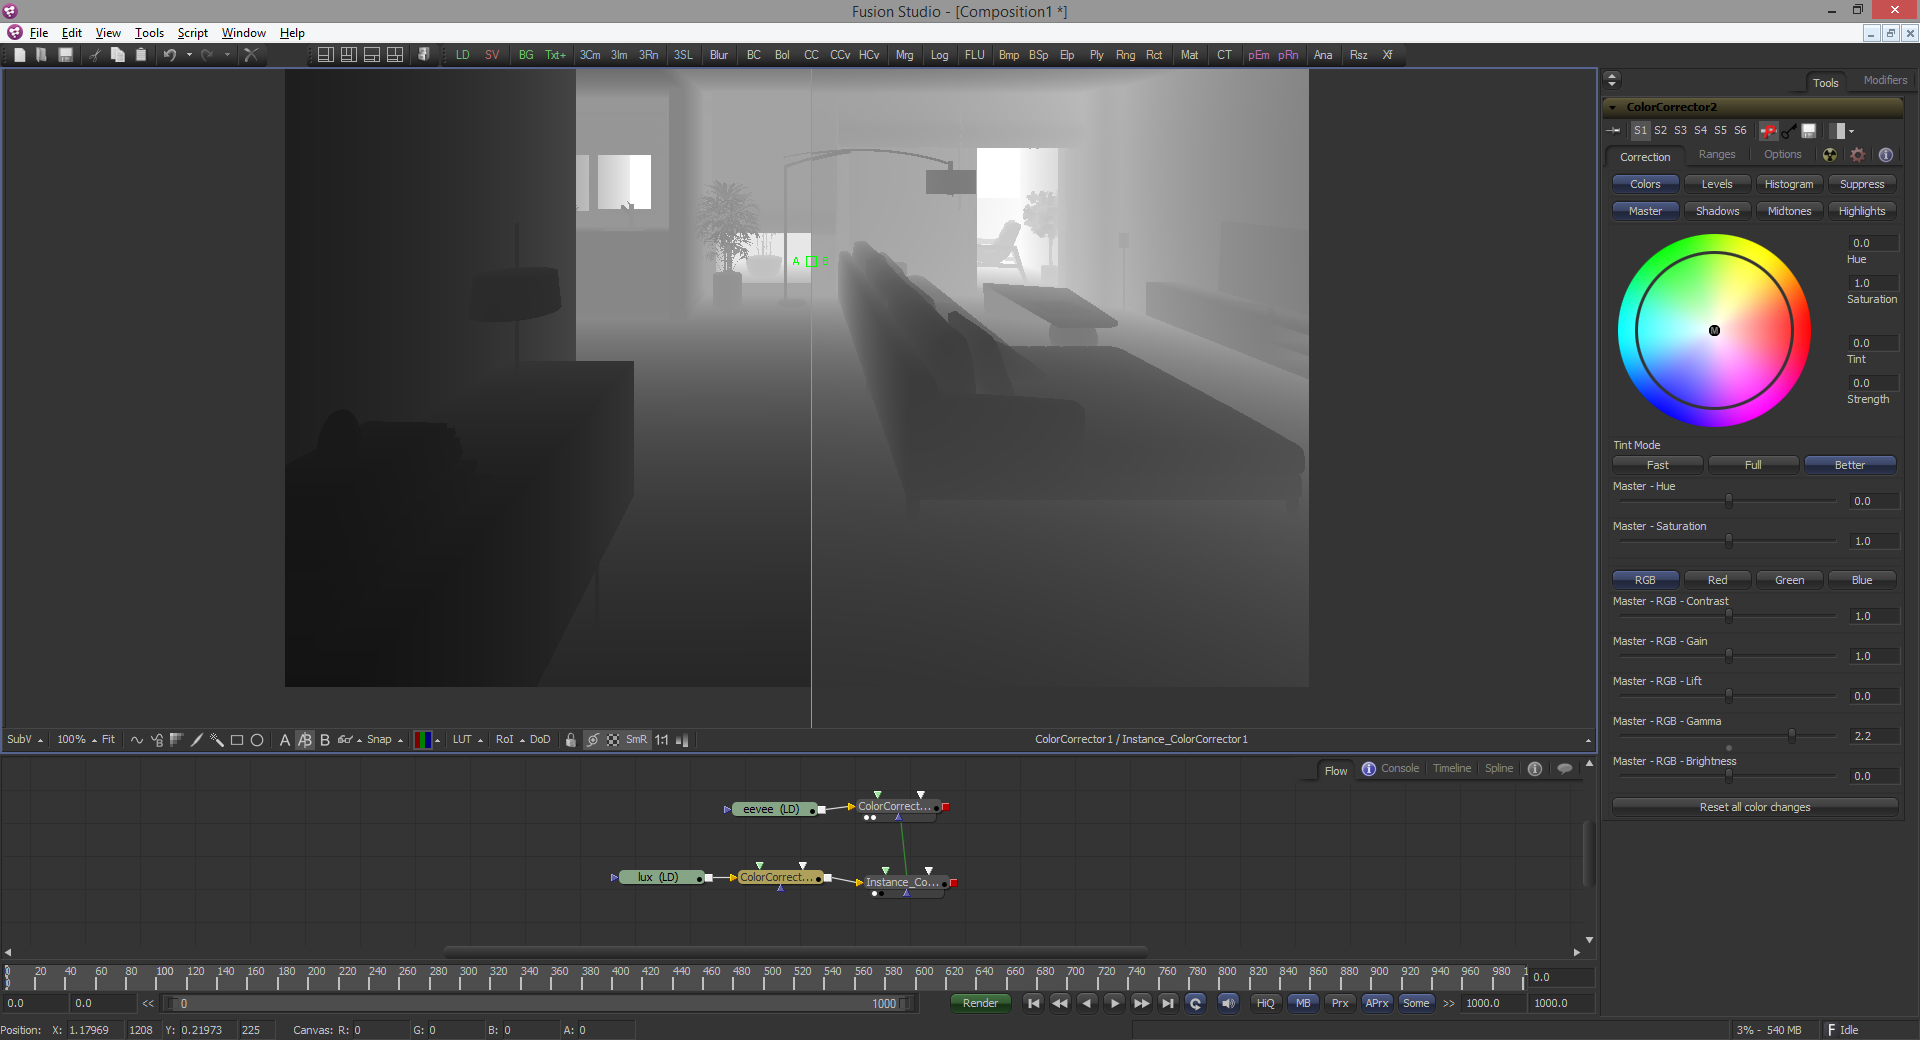The width and height of the screenshot is (1920, 1040).
Task: Select the eevee loader node
Action: [770, 809]
